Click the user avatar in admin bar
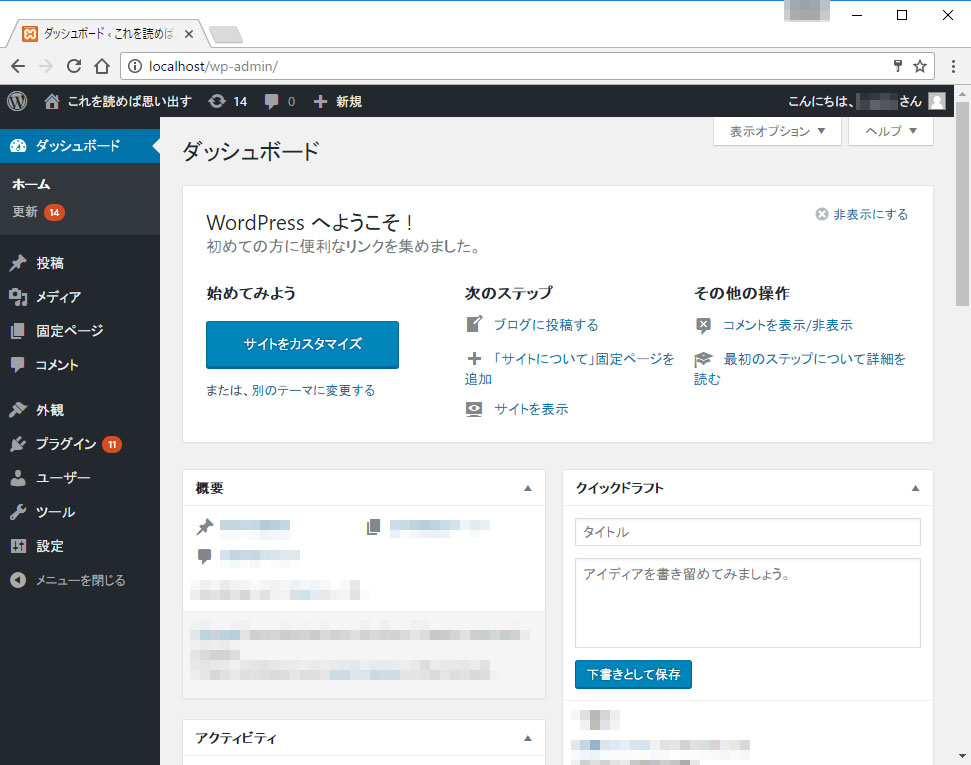971x765 pixels. point(937,101)
